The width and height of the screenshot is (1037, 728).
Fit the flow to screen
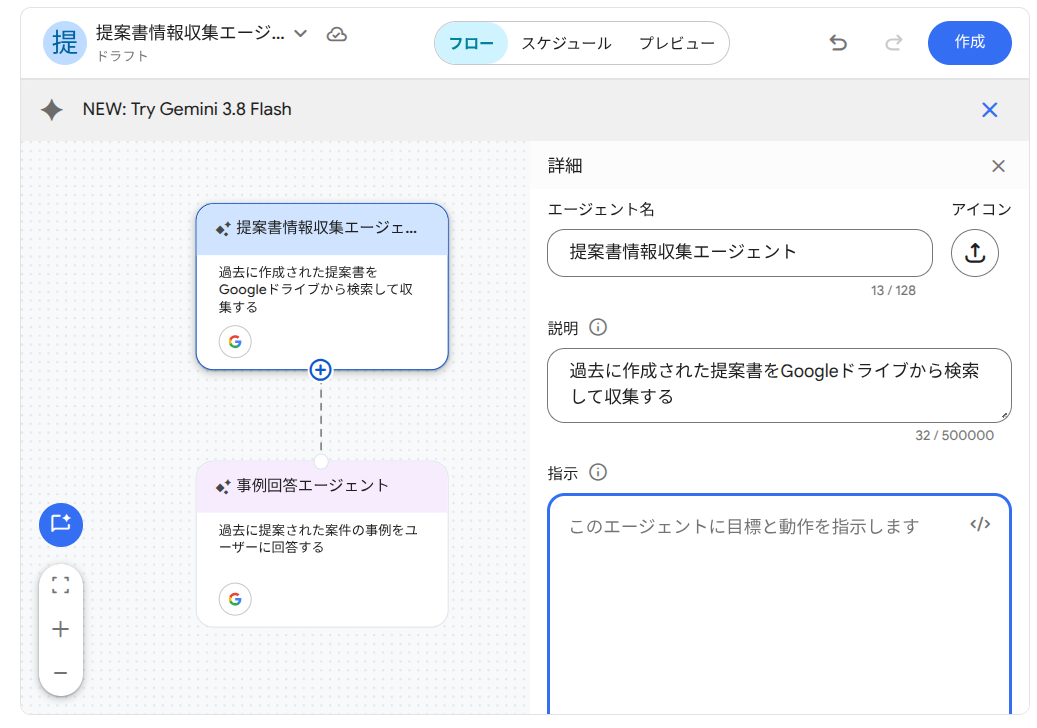pos(60,585)
